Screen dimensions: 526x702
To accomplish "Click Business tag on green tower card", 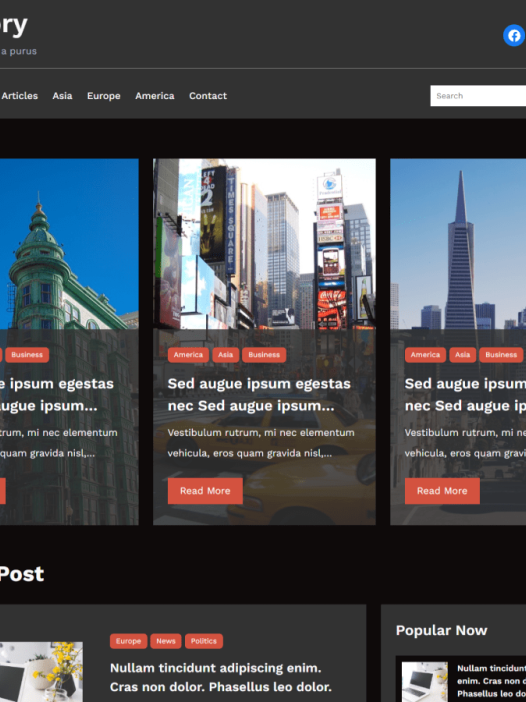I will (27, 355).
